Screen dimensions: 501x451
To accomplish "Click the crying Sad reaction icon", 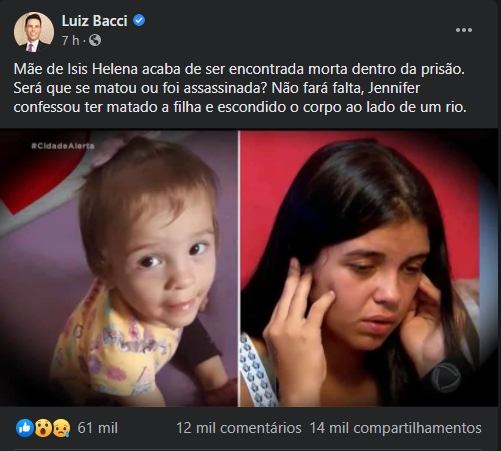I will click(x=62, y=428).
